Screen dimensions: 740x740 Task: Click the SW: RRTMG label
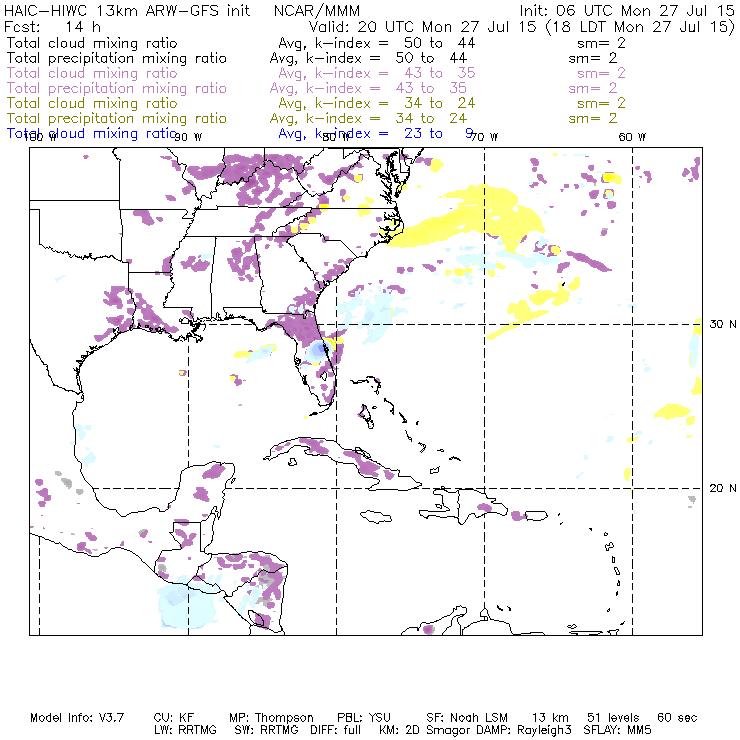[x=266, y=730]
